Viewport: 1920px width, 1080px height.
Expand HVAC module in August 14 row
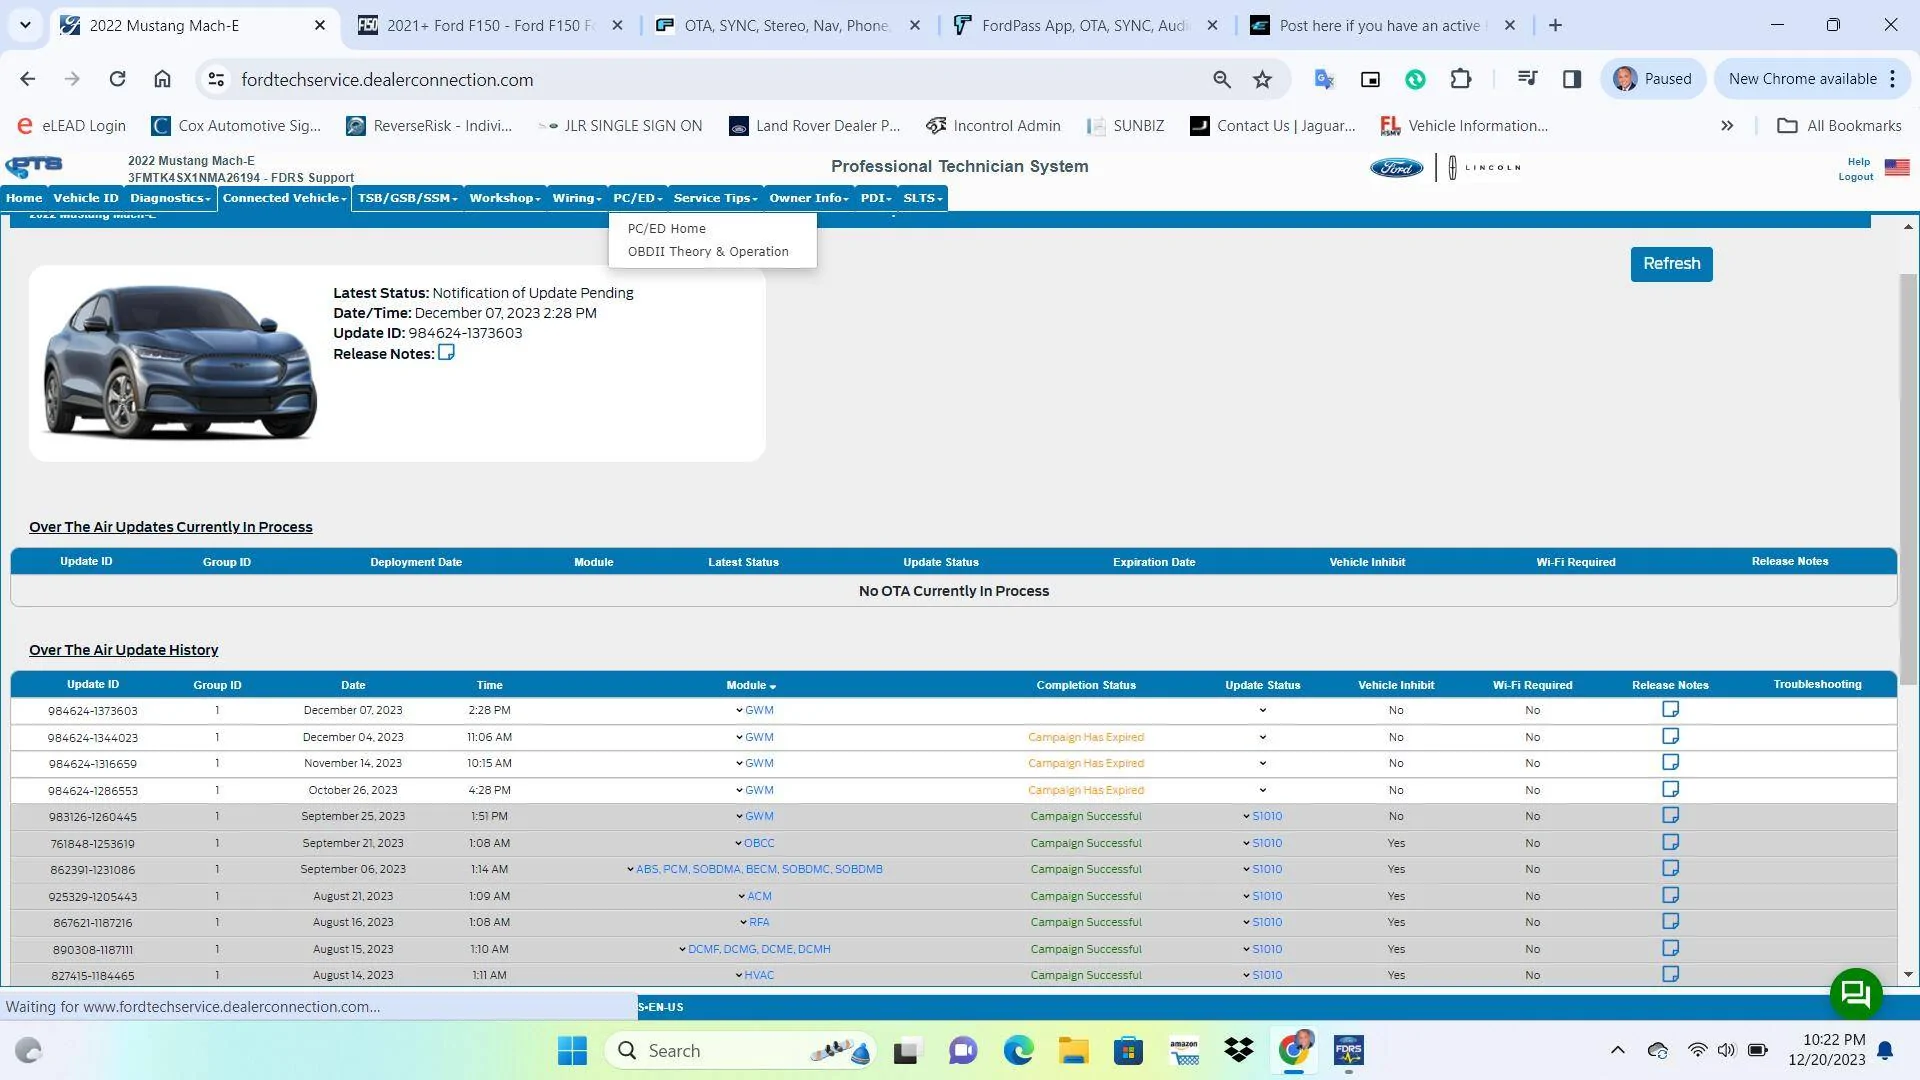755,976
